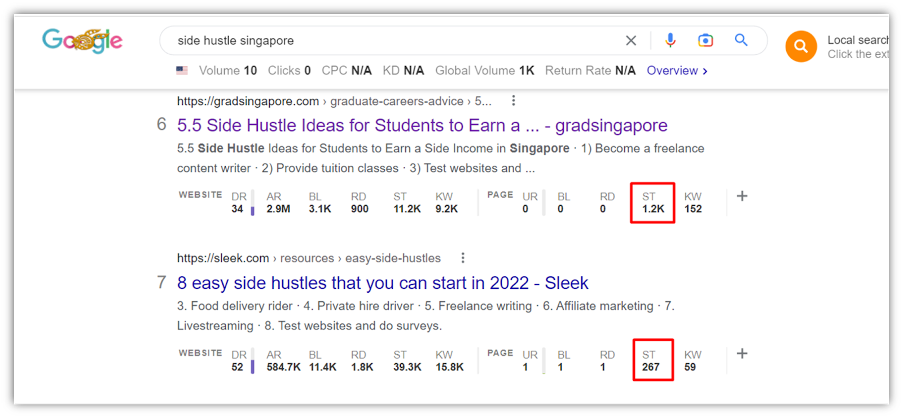Click the US flag country icon
This screenshot has width=904, height=418.
[182, 71]
